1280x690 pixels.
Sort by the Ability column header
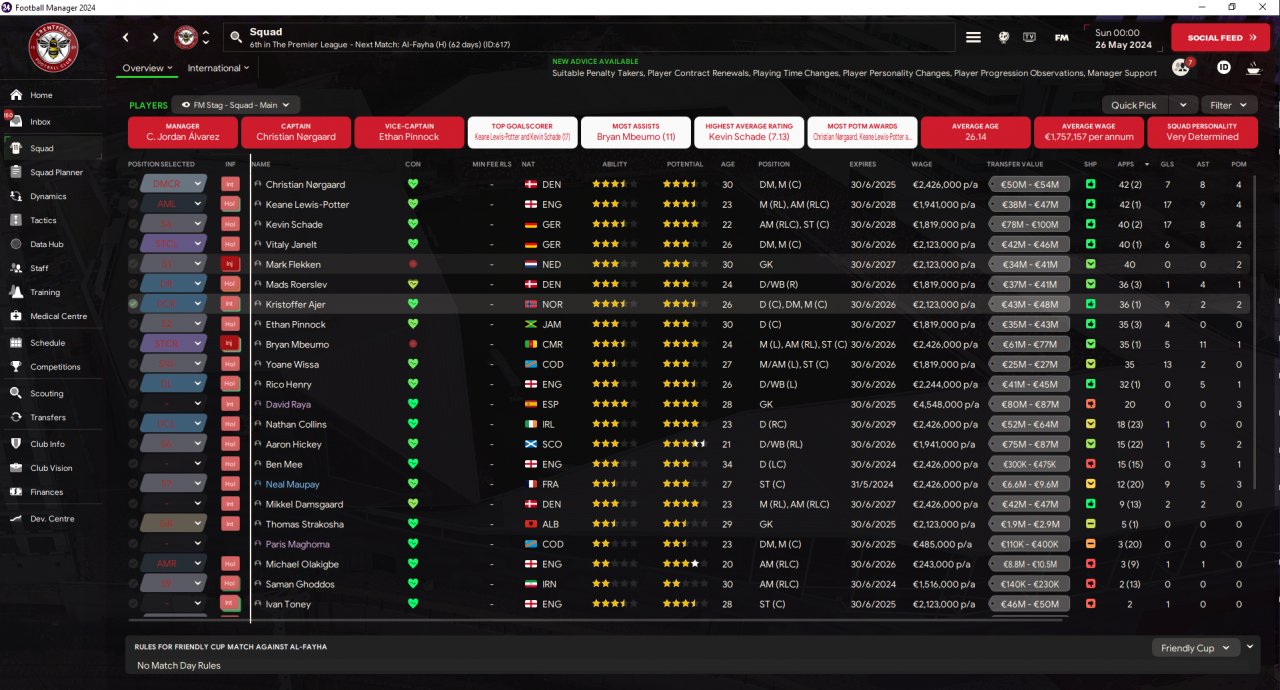(614, 164)
